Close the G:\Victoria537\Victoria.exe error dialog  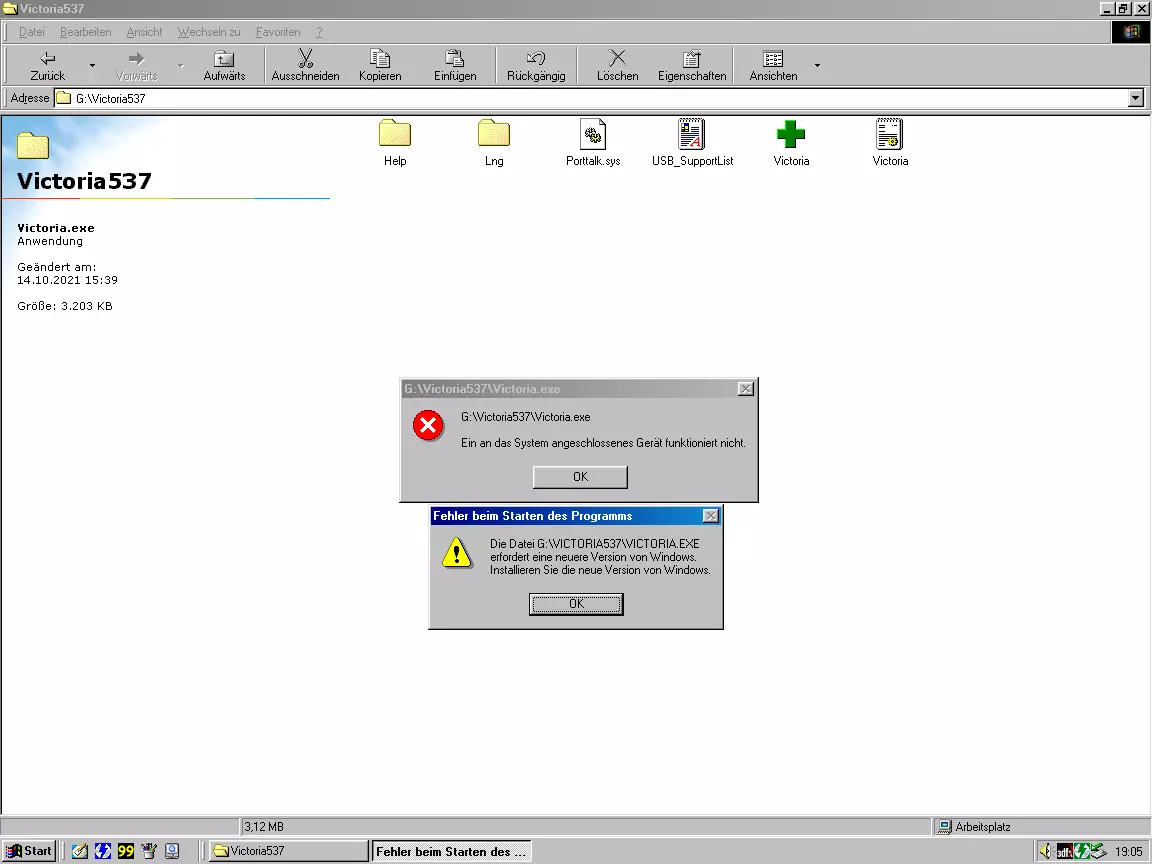(746, 389)
